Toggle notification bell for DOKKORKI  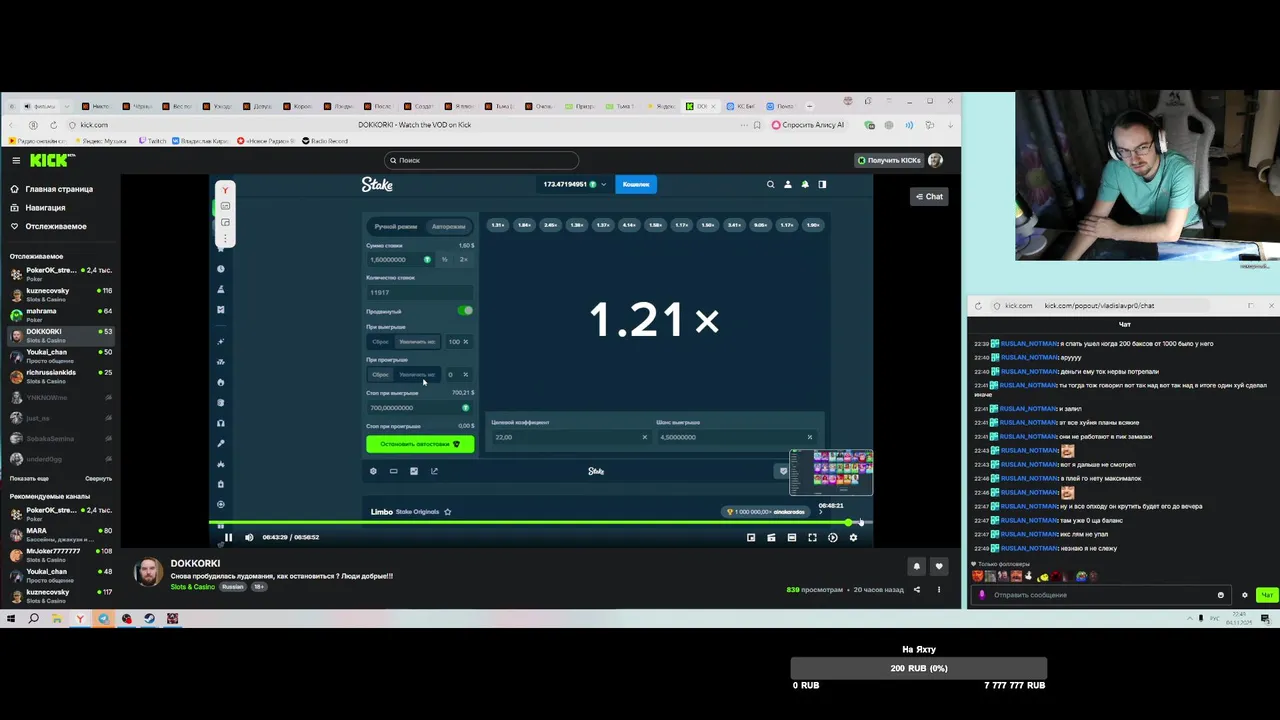(916, 567)
